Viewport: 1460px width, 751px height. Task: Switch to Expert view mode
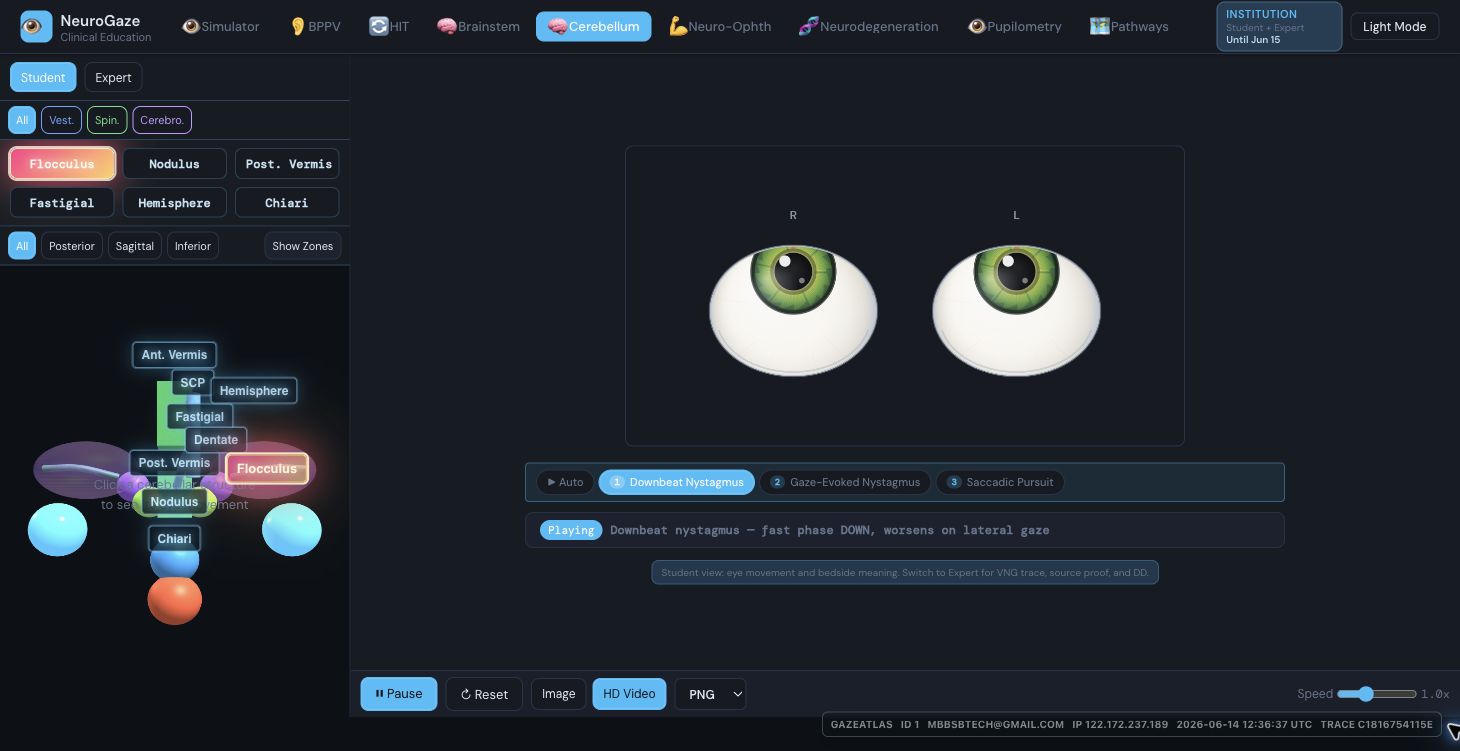click(x=113, y=77)
